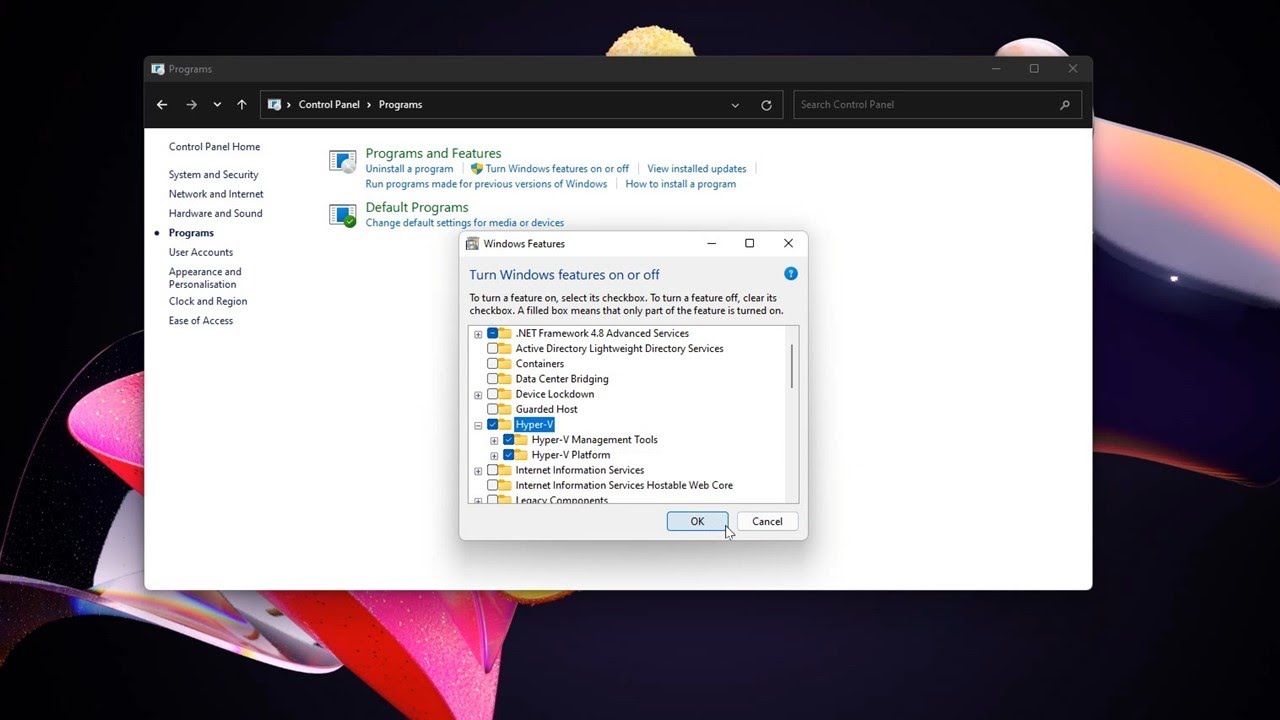Click the Hyper-V Platform folder icon

[521, 455]
